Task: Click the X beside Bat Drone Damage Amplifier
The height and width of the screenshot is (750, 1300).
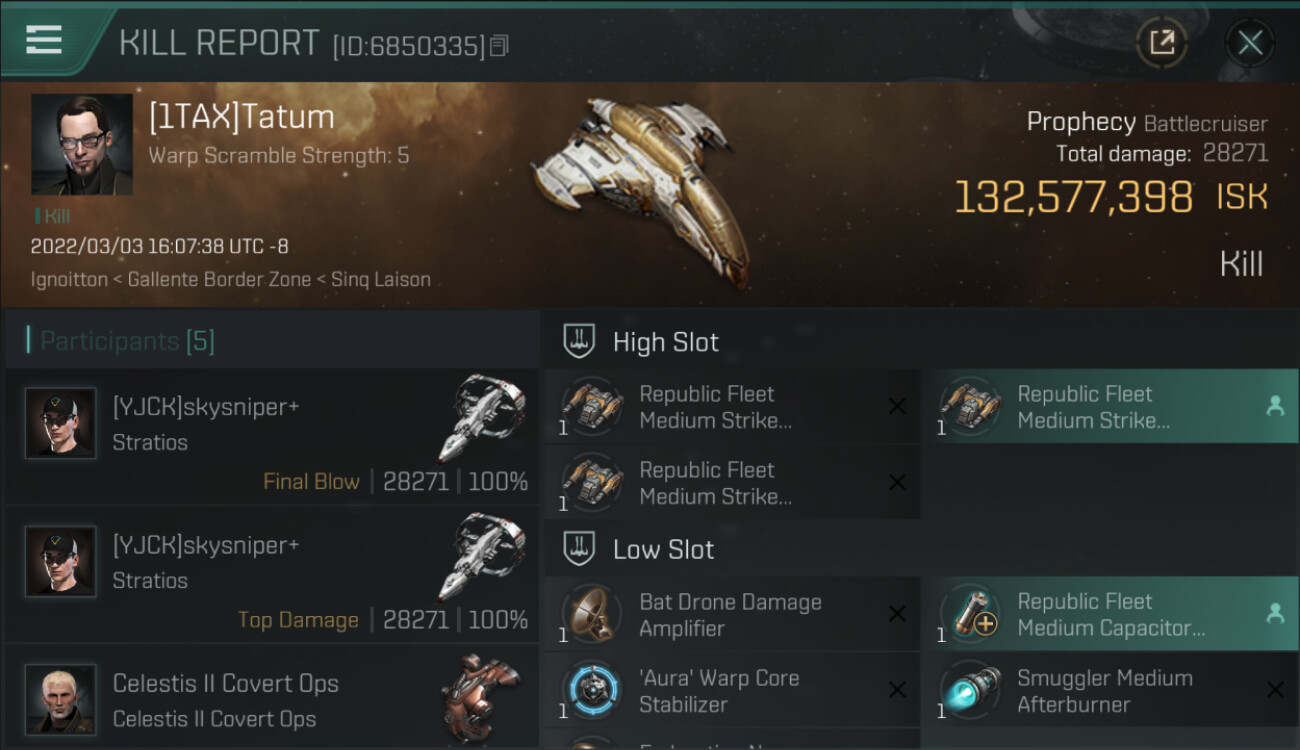Action: point(897,614)
